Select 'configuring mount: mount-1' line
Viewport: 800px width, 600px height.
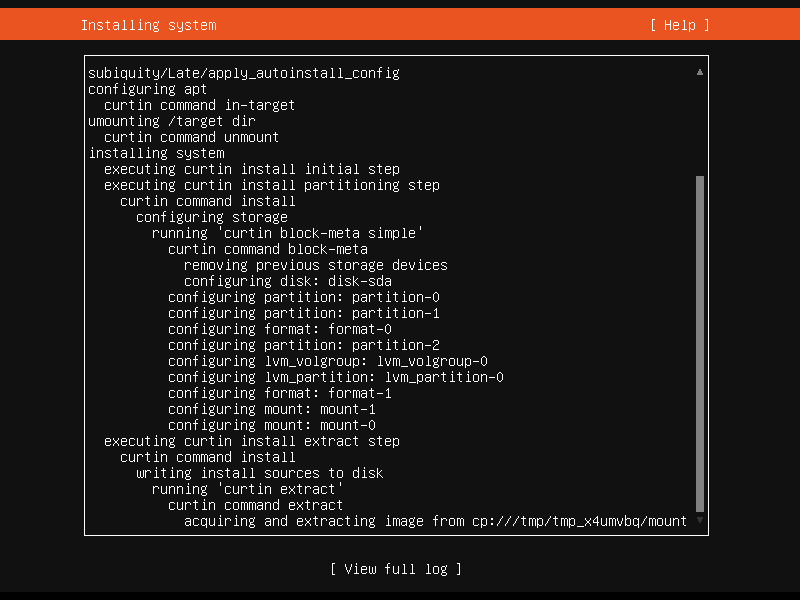[272, 409]
